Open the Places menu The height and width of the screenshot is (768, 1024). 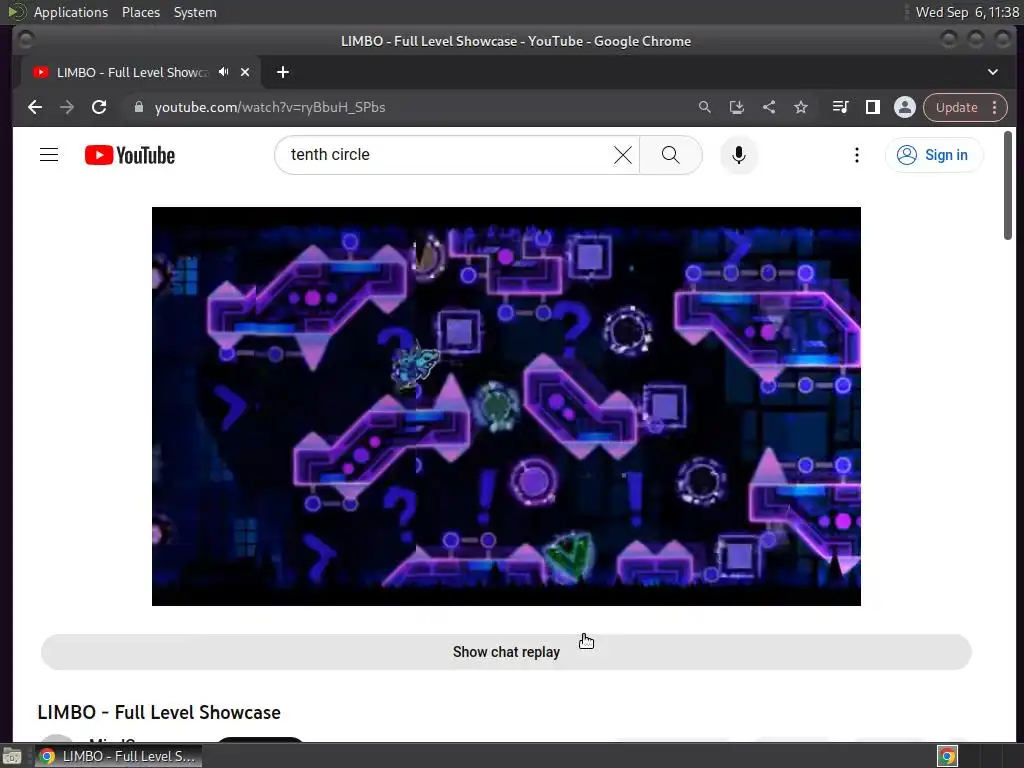[x=141, y=12]
